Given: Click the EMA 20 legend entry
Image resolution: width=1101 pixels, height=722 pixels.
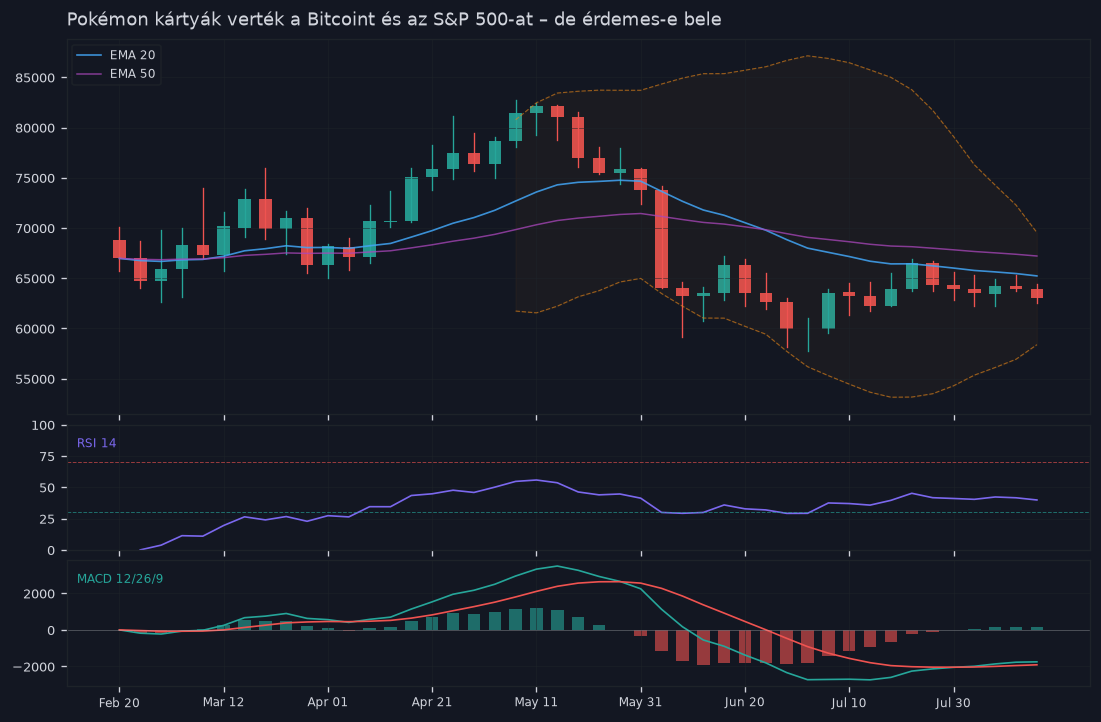Looking at the screenshot, I should click(x=116, y=55).
